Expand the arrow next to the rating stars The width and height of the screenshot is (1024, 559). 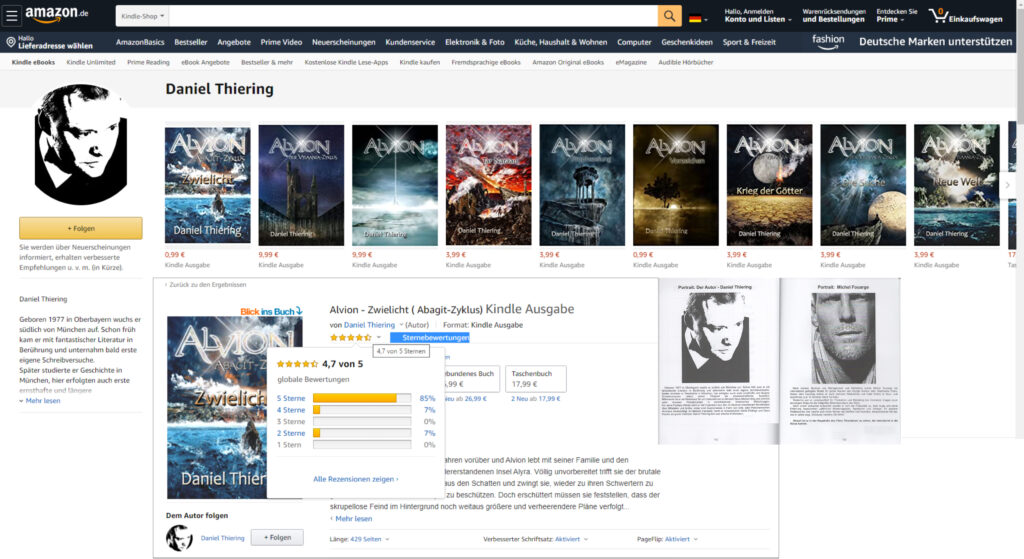tap(379, 338)
